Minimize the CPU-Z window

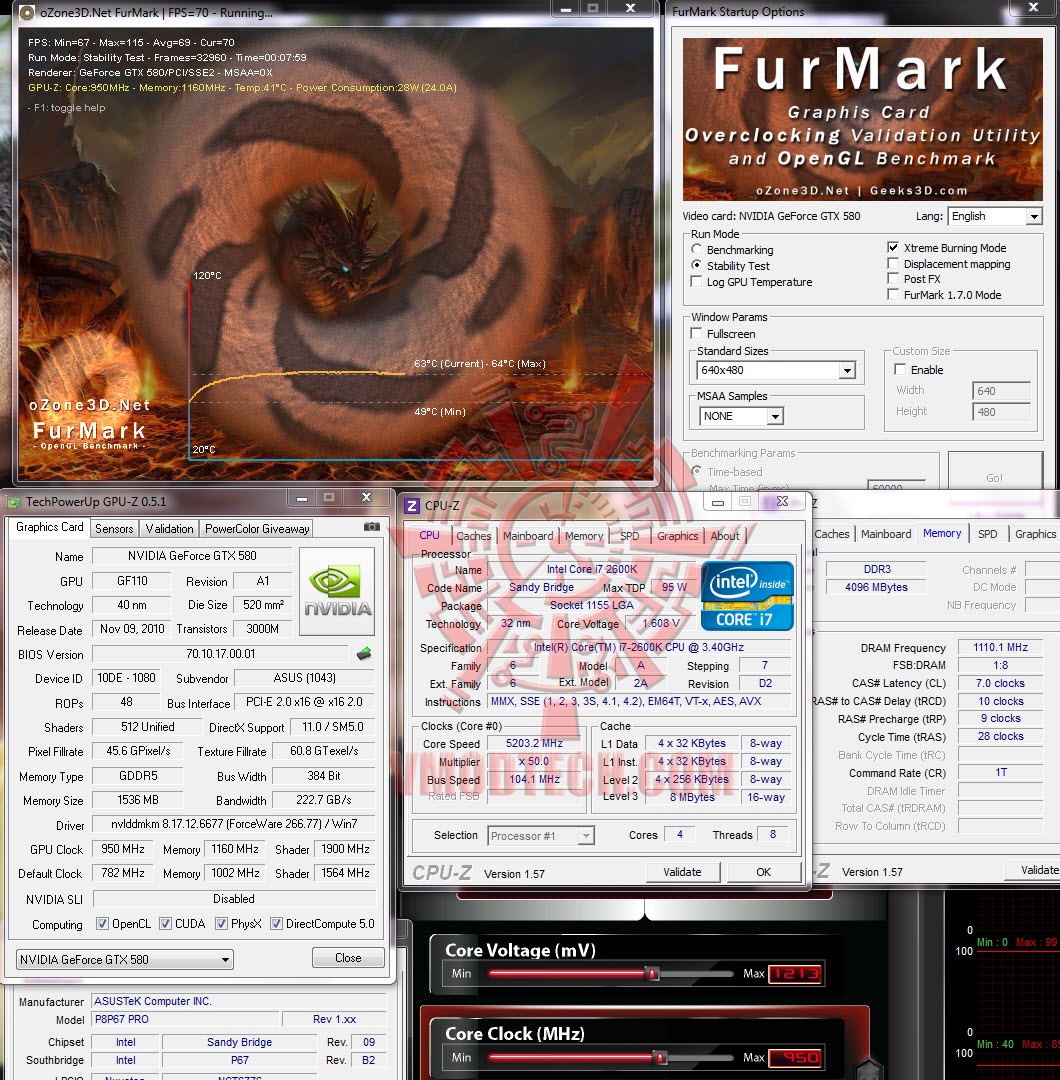coord(718,503)
